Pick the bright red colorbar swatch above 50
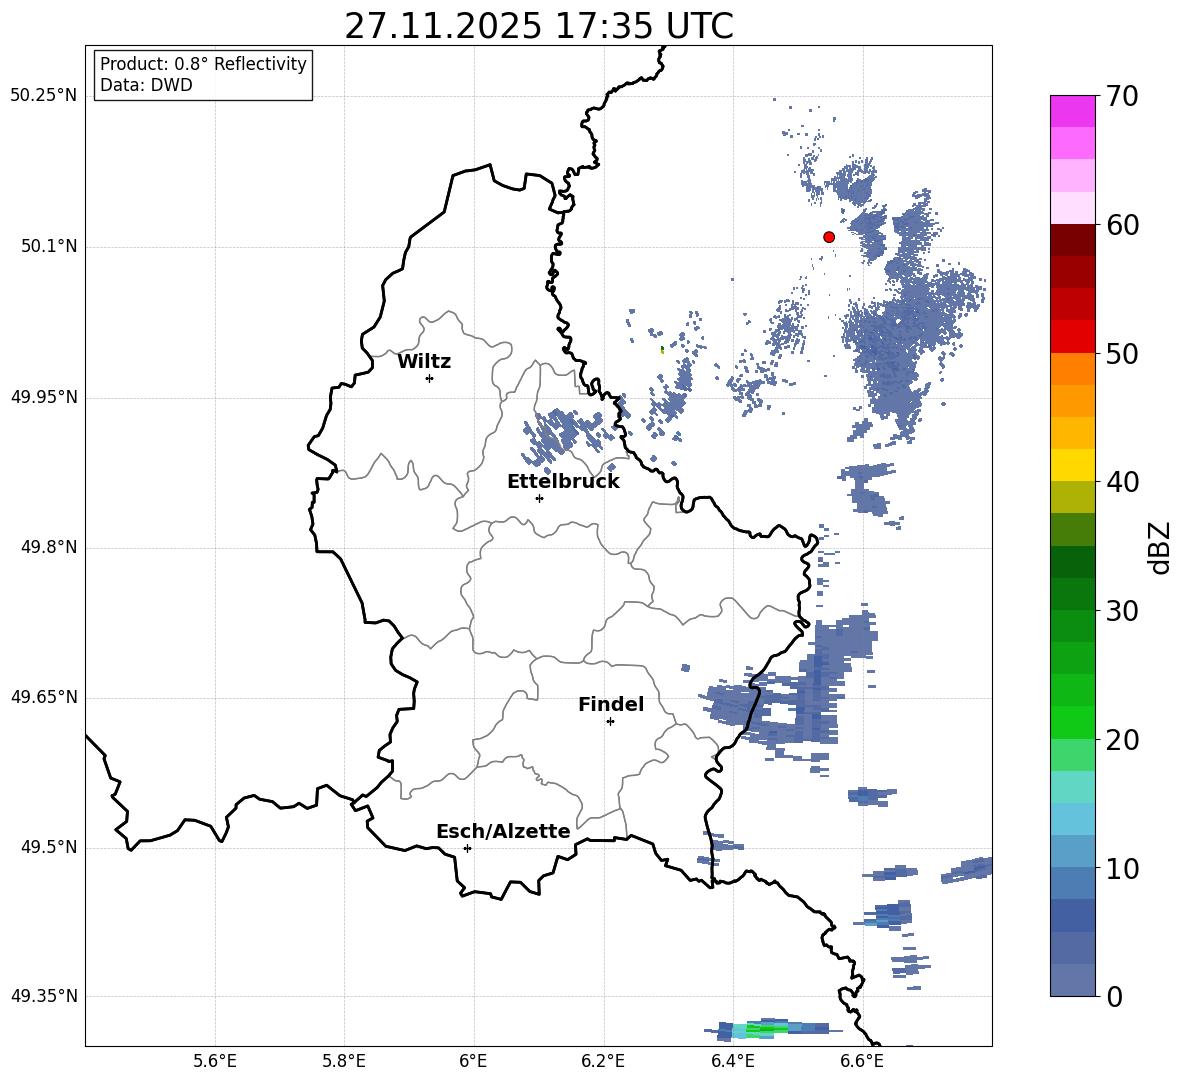Image resolution: width=1184 pixels, height=1081 pixels. 1072,337
